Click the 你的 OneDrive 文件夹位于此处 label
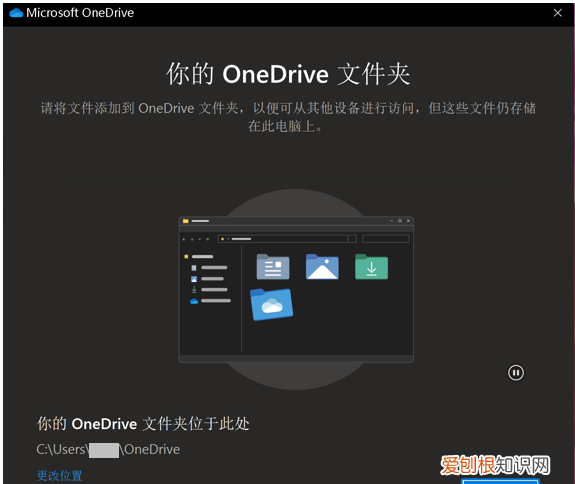Viewport: 575px width, 484px height. tap(143, 424)
